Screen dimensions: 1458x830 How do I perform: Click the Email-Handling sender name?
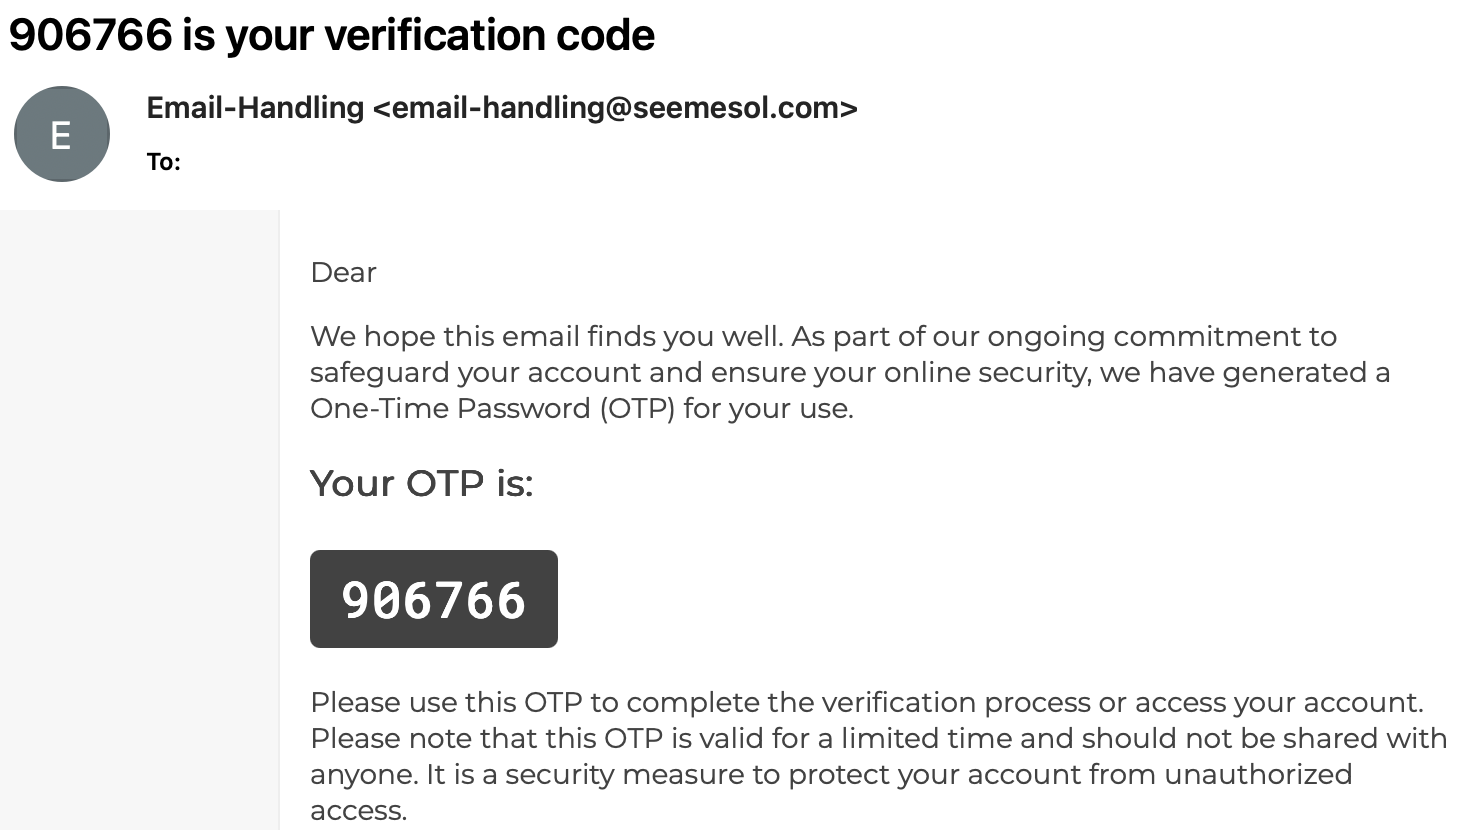tap(255, 108)
